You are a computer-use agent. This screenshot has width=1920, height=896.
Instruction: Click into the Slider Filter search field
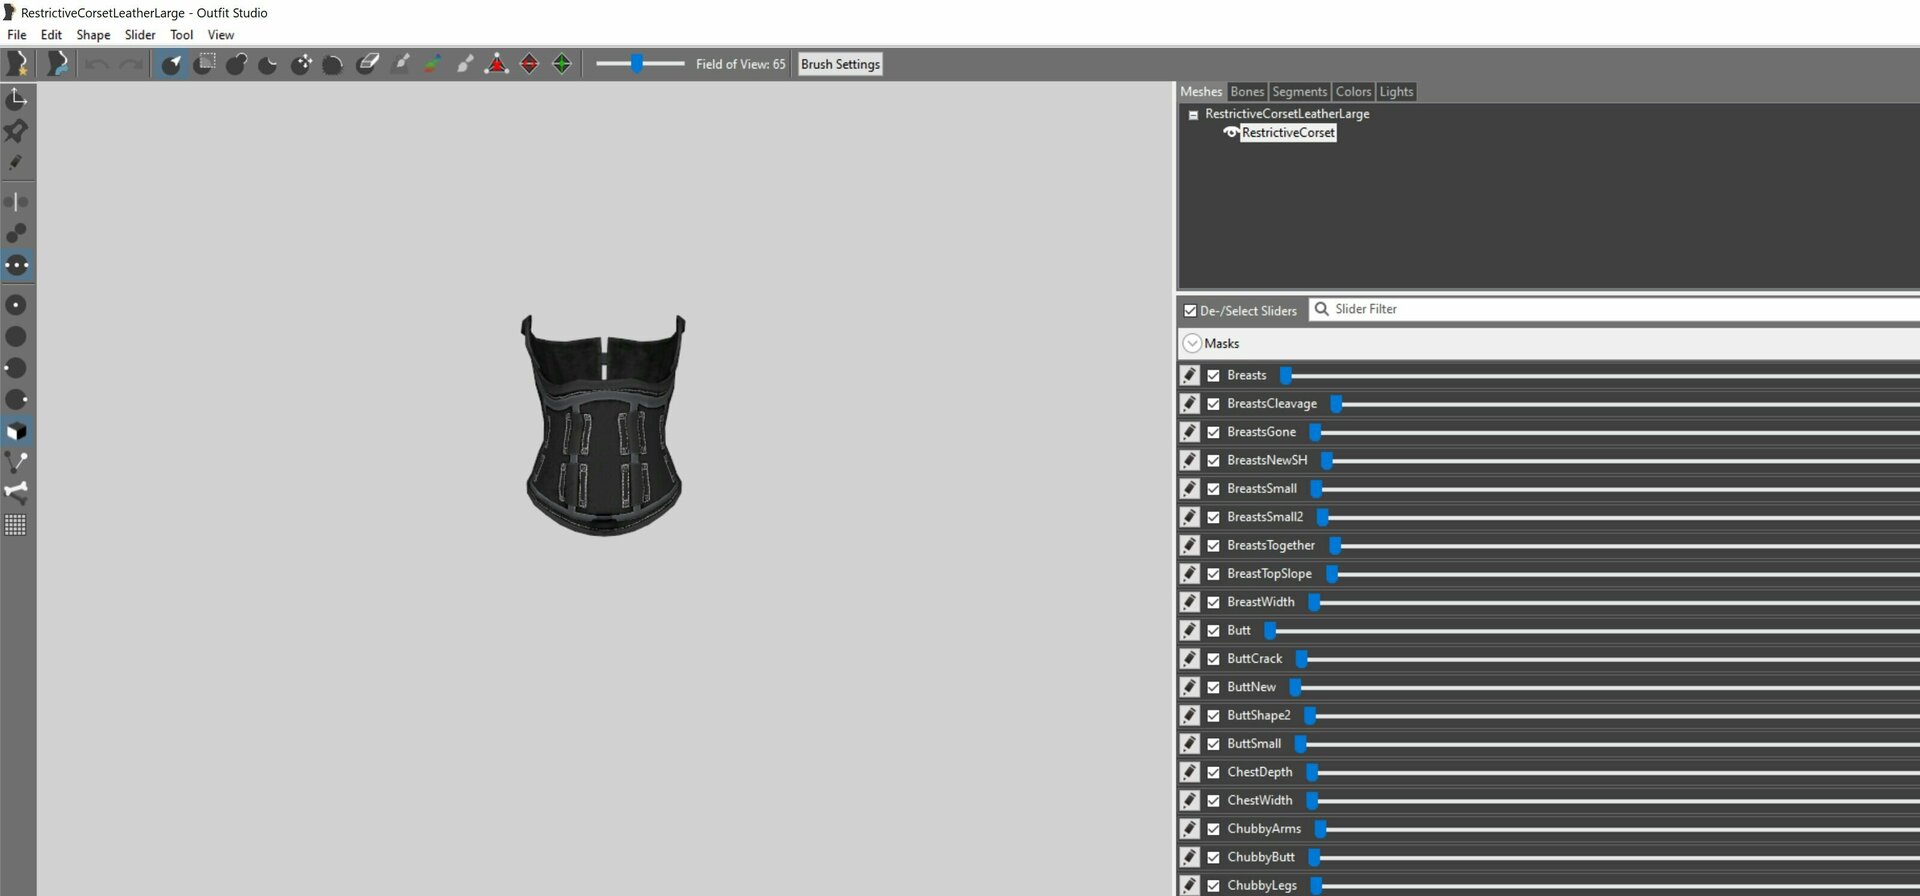[1600, 310]
